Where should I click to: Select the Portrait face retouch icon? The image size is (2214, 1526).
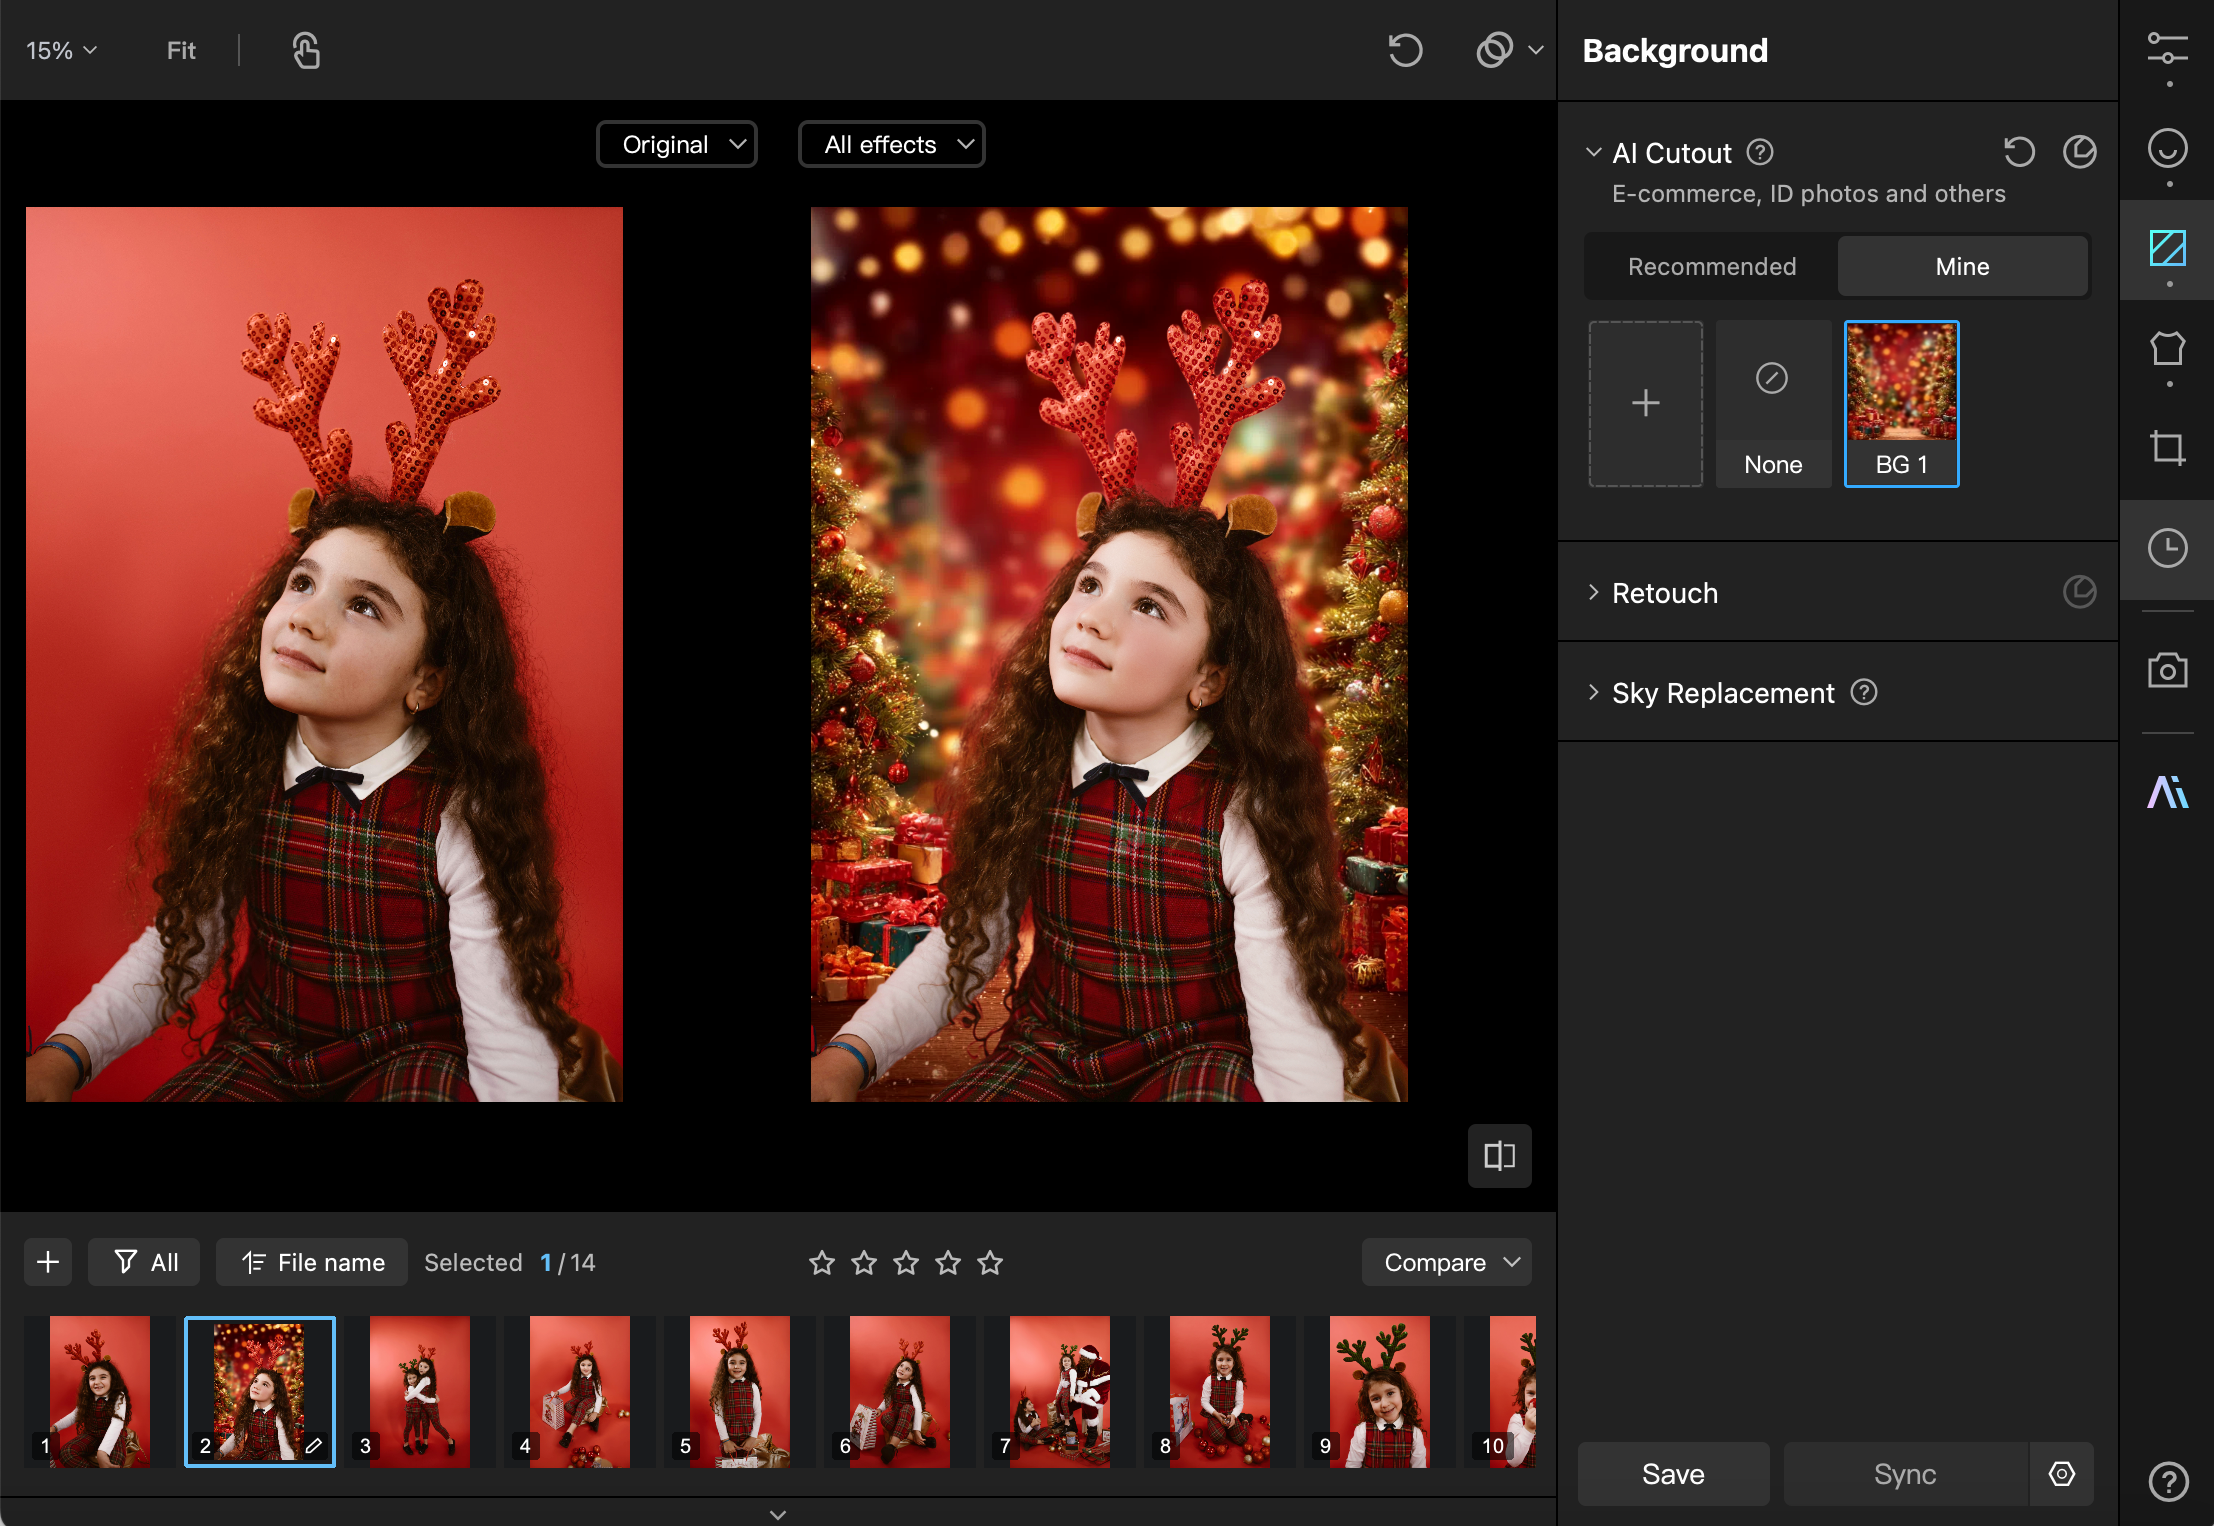tap(2166, 149)
